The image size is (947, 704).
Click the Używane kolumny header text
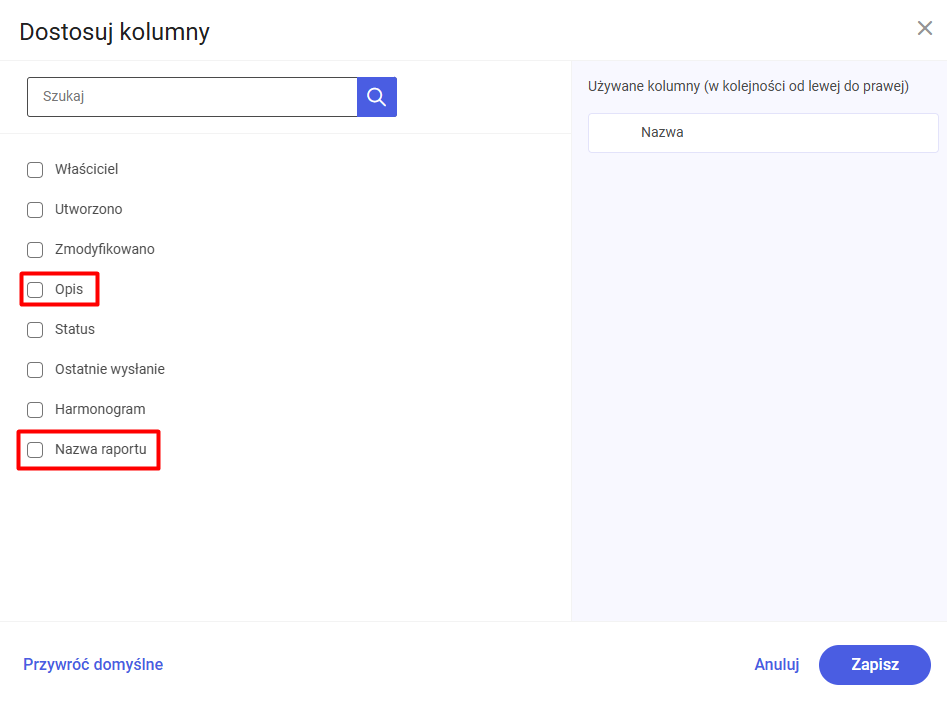tap(748, 87)
